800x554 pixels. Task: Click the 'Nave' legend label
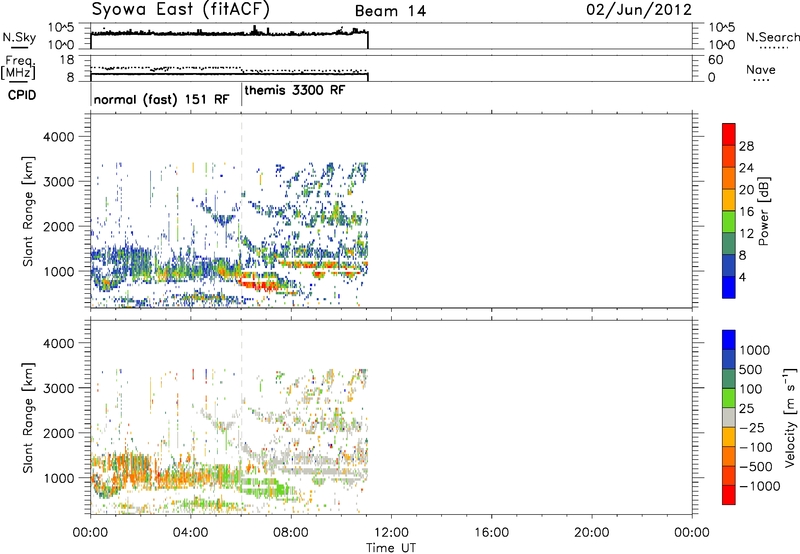(761, 69)
